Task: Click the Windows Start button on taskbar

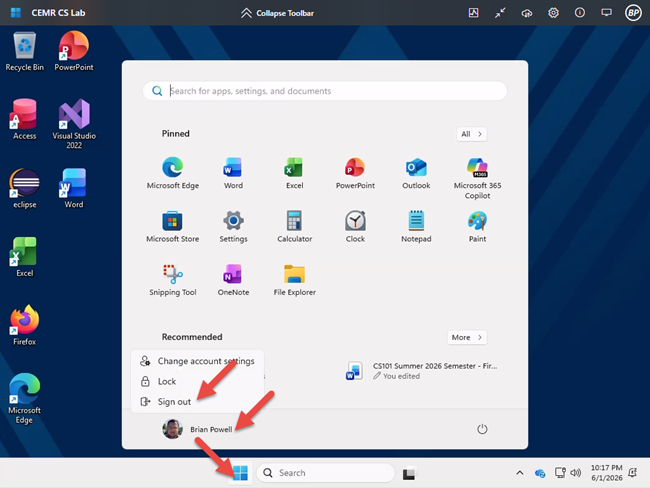Action: [240, 473]
